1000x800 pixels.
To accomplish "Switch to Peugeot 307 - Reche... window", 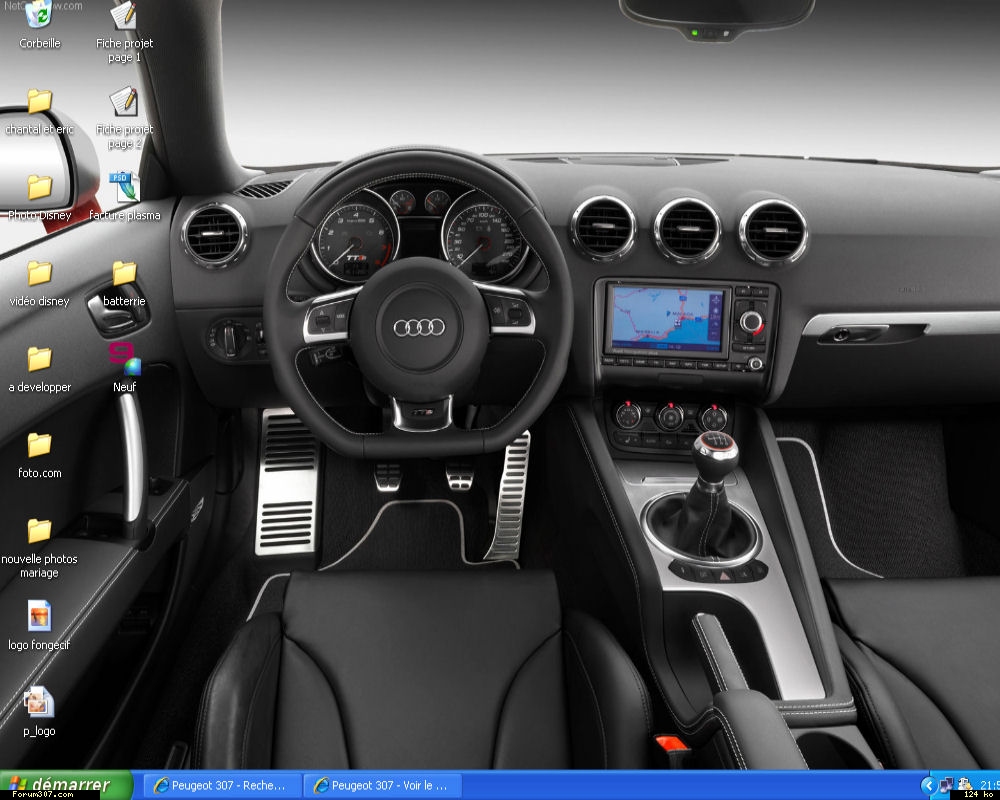I will tap(221, 785).
